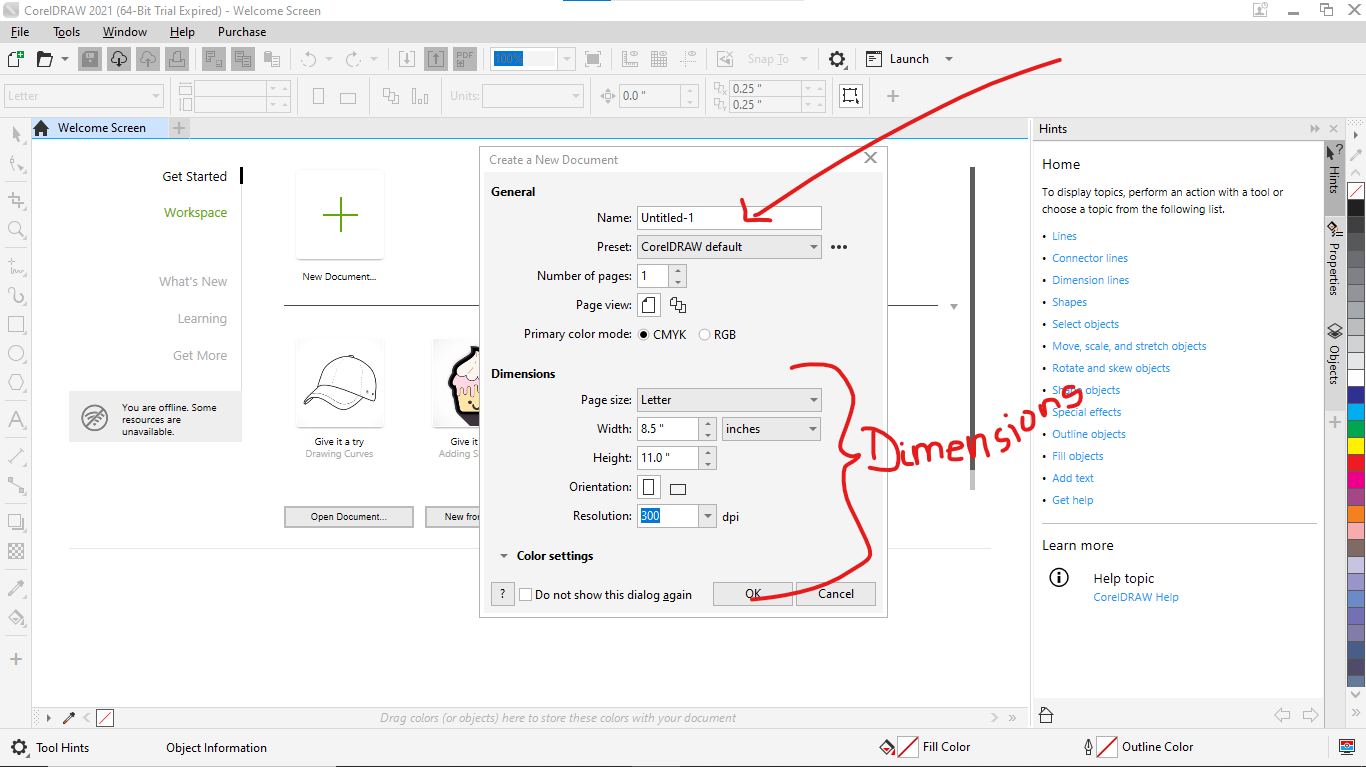
Task: Open the Help menu
Action: point(182,32)
